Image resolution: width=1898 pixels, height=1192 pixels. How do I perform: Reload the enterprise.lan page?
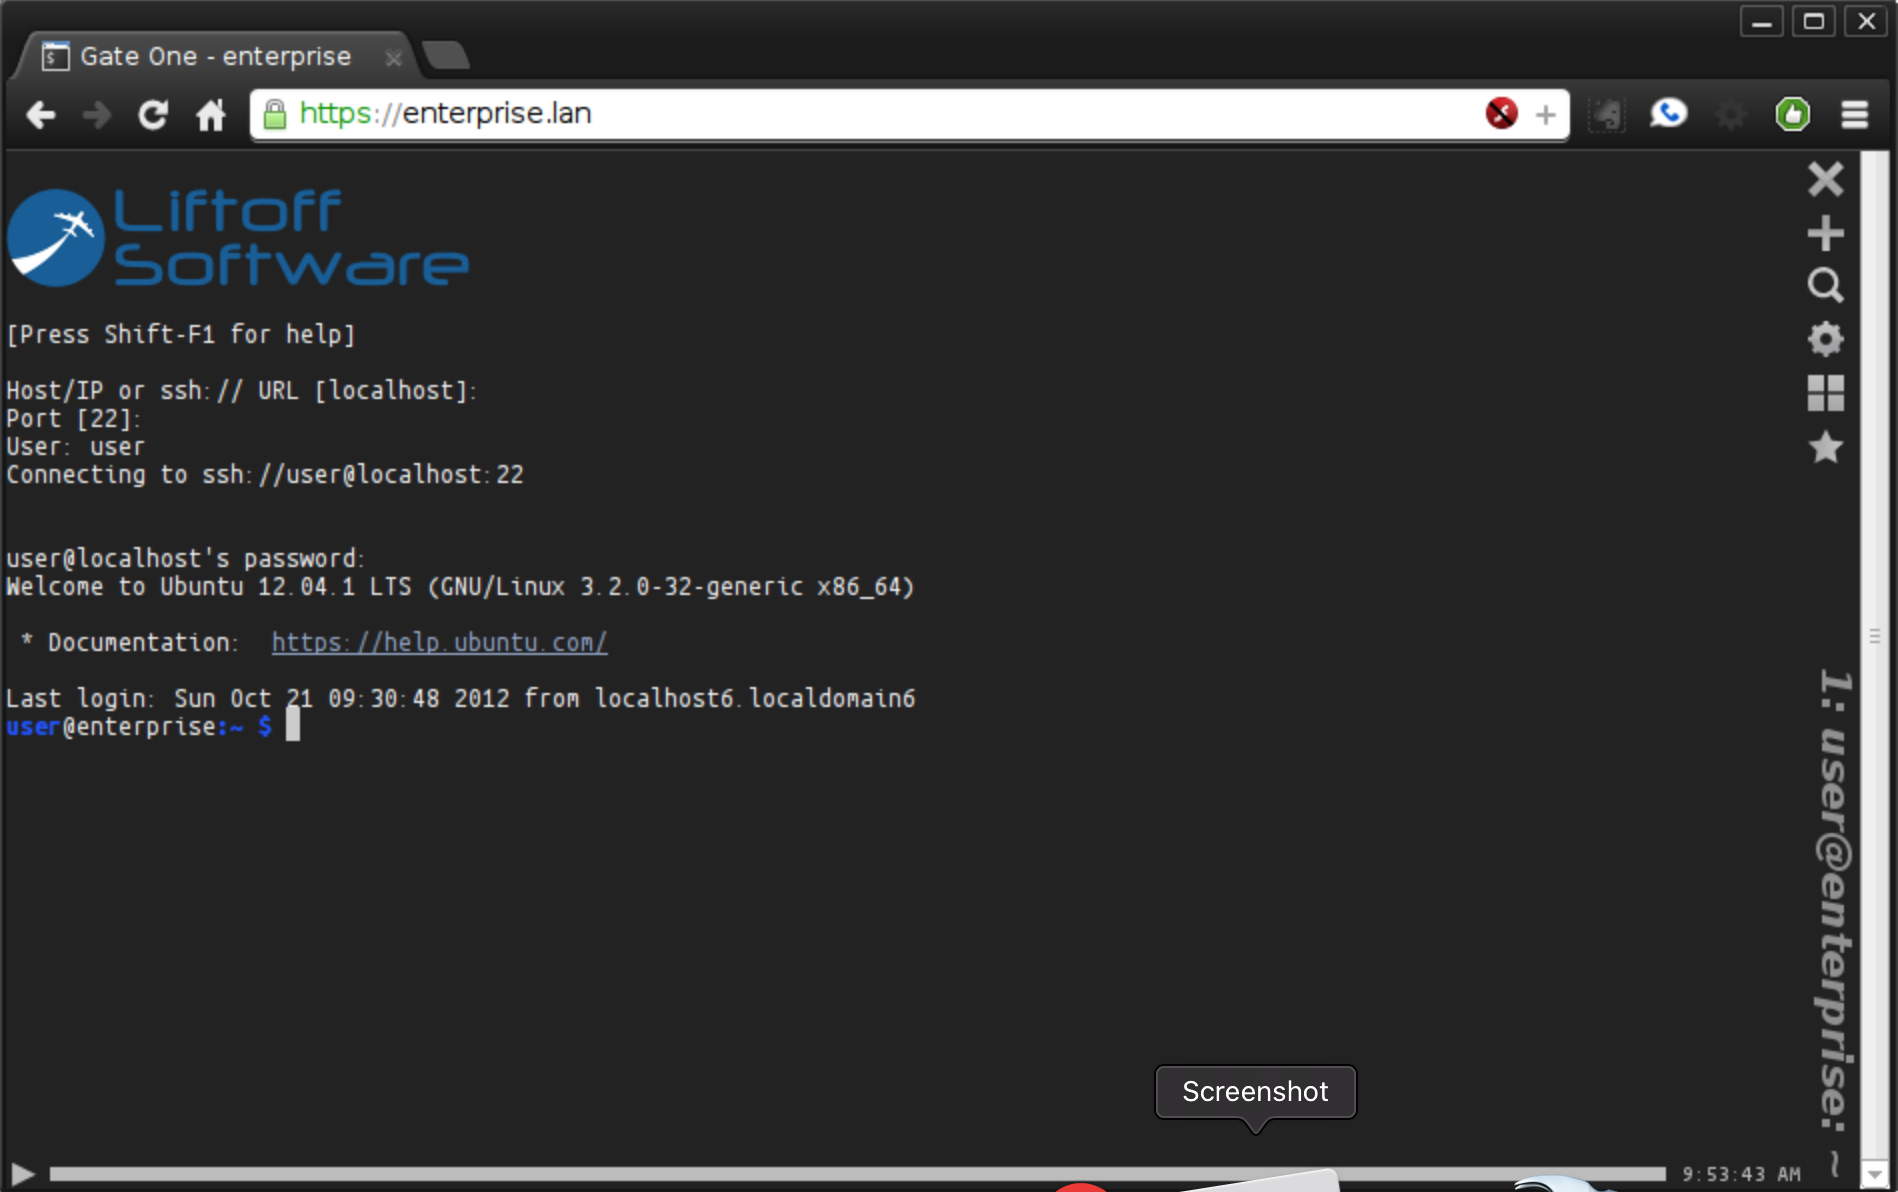tap(153, 115)
